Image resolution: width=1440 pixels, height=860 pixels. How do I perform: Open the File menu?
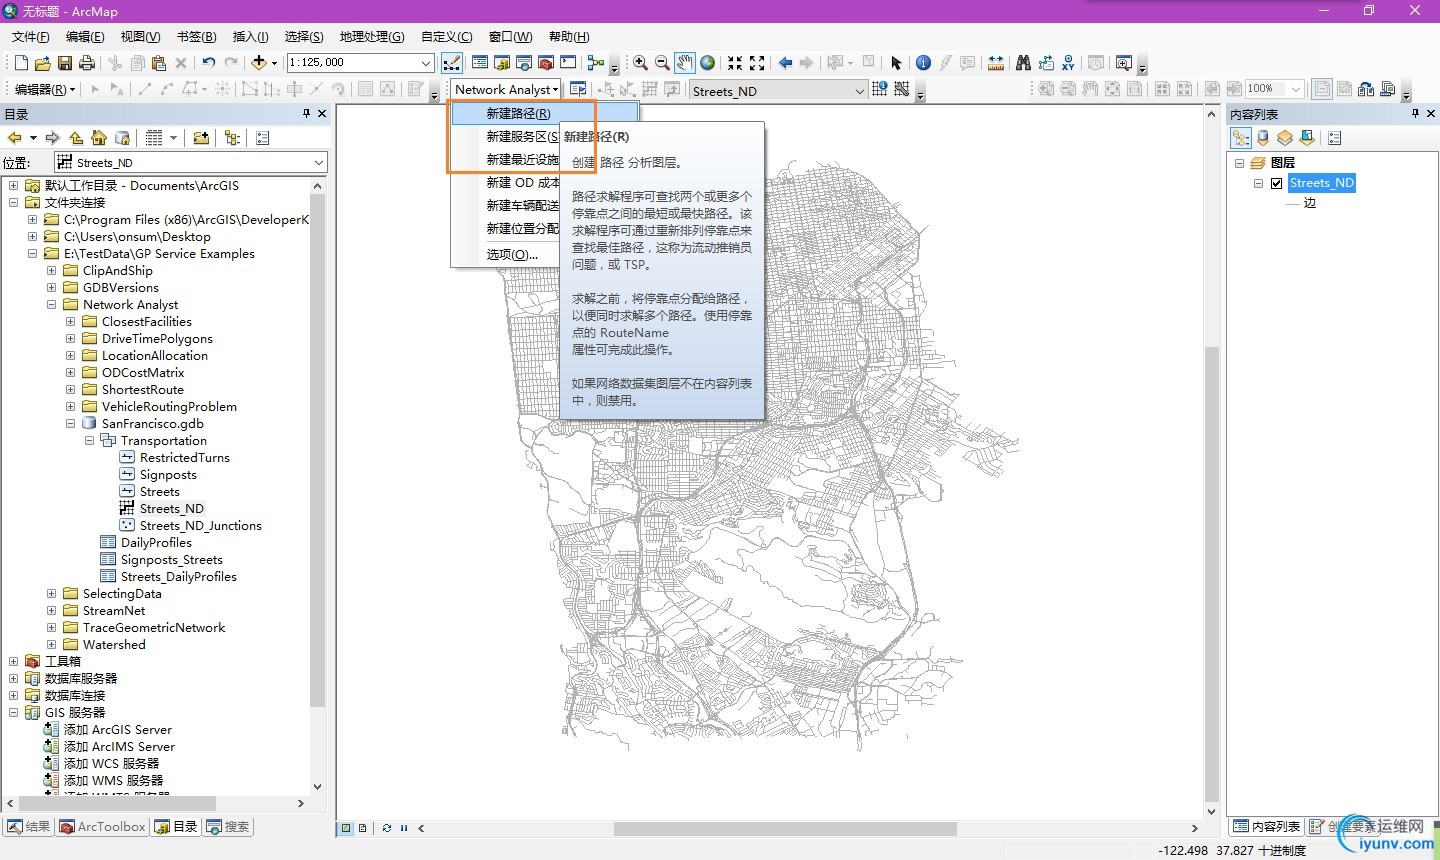(x=30, y=37)
